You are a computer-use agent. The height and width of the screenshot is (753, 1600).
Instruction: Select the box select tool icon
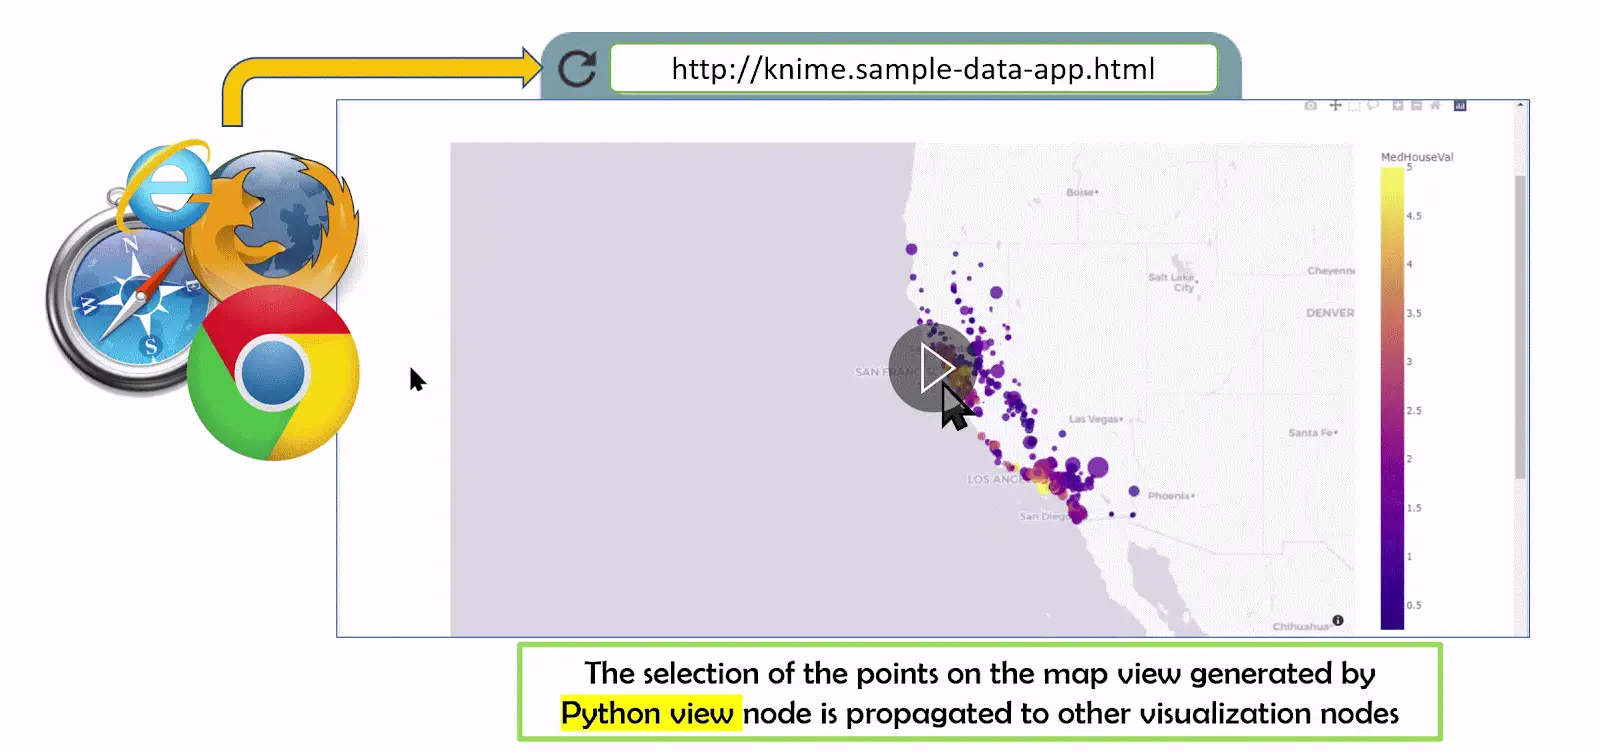(1354, 106)
